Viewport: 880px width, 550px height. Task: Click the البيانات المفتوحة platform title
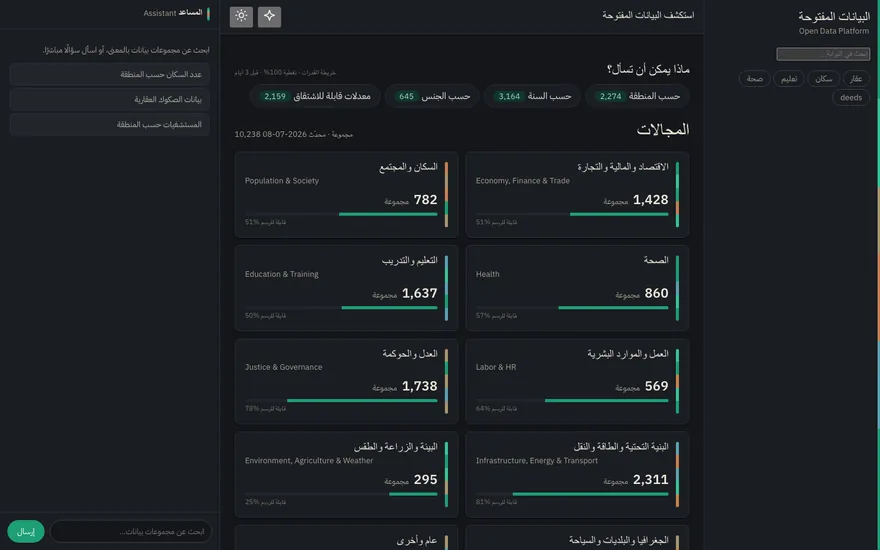[x=834, y=16]
